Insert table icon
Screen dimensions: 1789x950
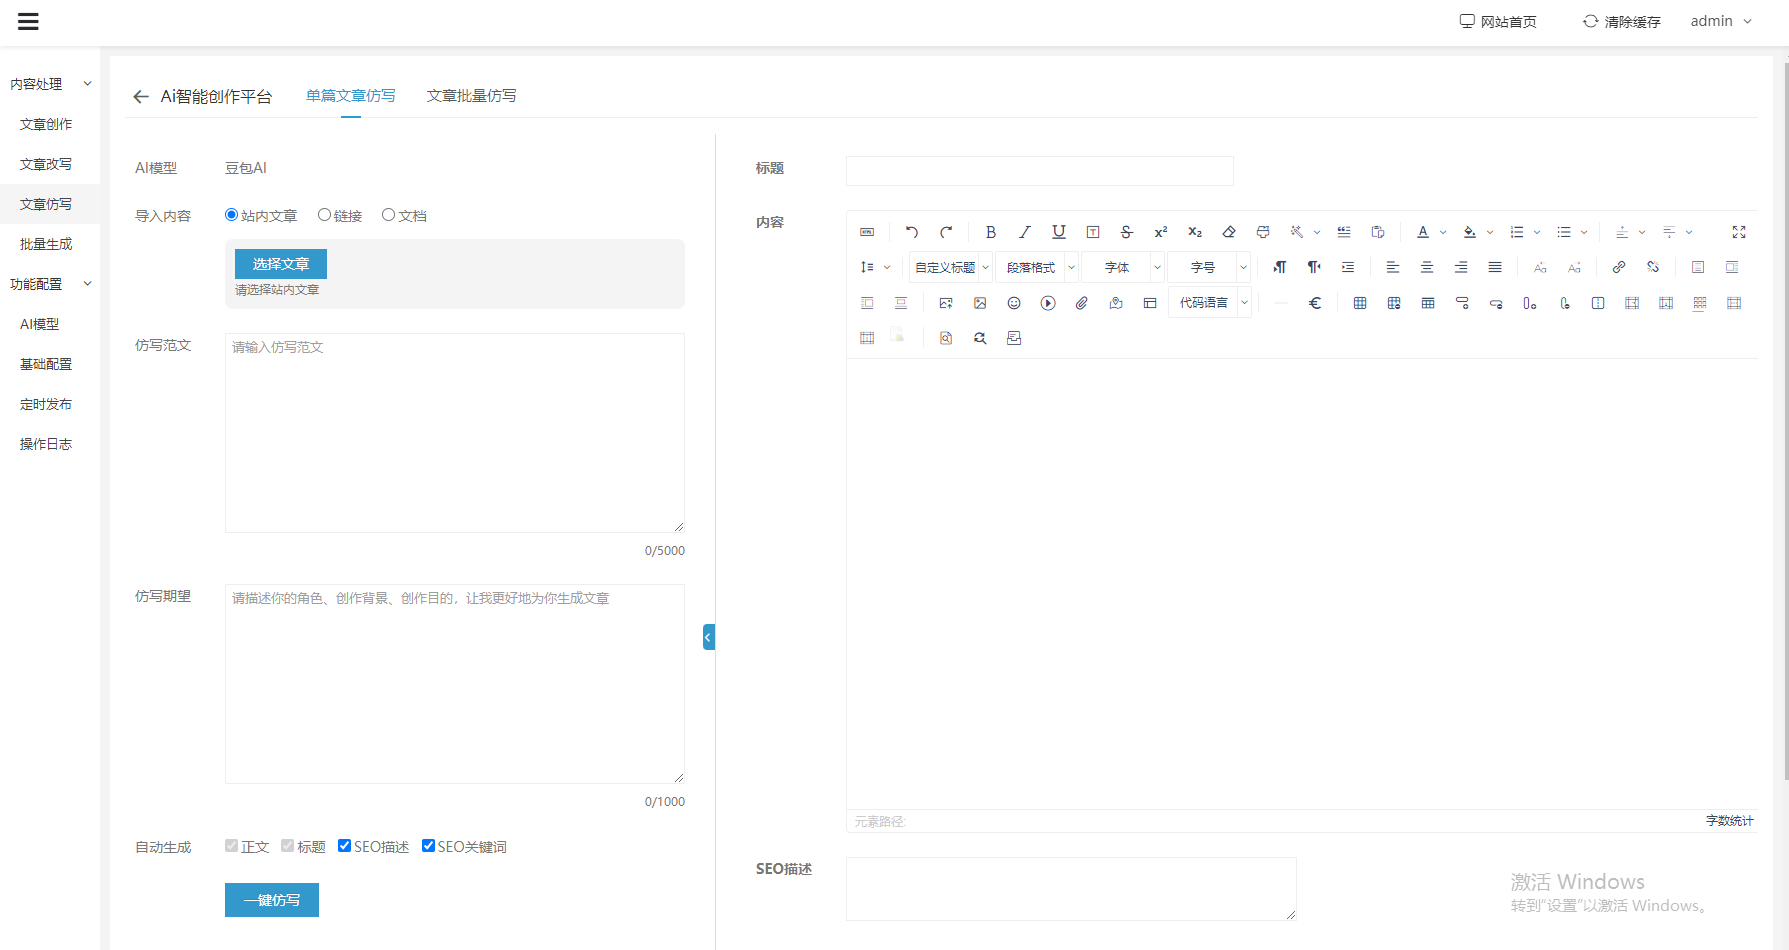pos(1360,303)
